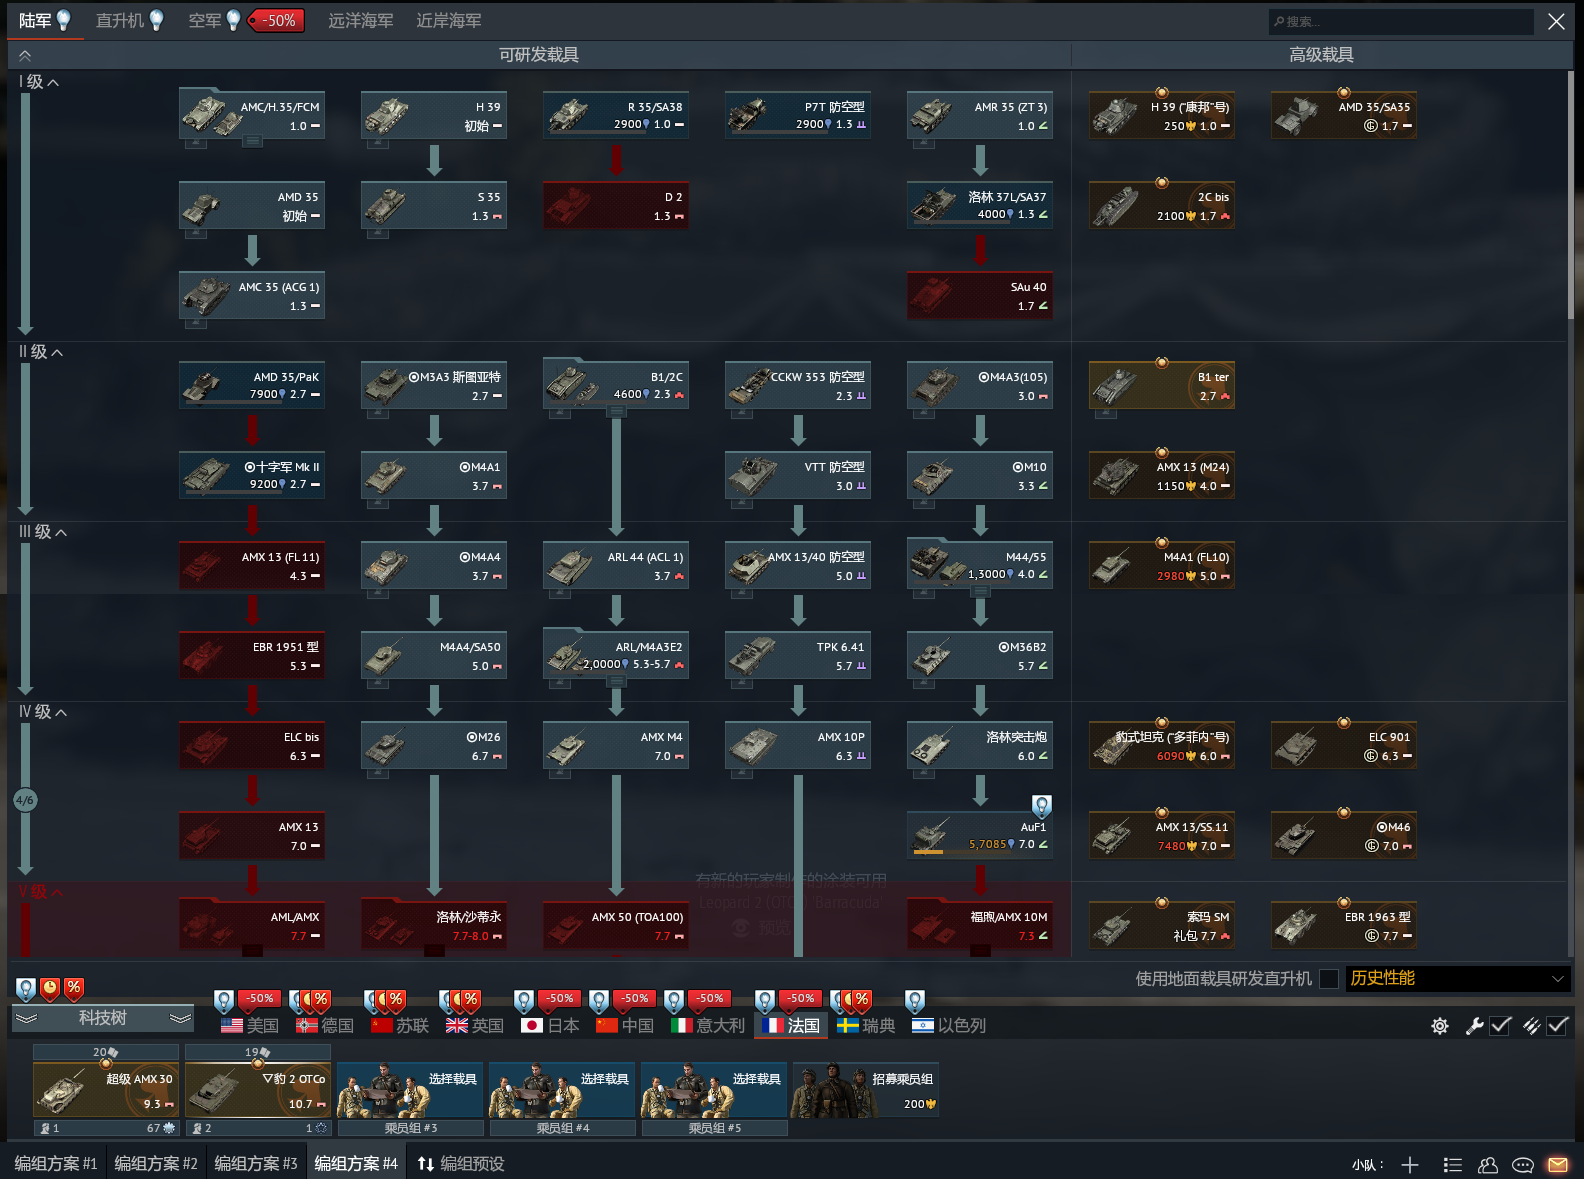The height and width of the screenshot is (1180, 1584).
Task: Enable 使用地面载具研发直升机 checkbox
Action: [x=1329, y=979]
